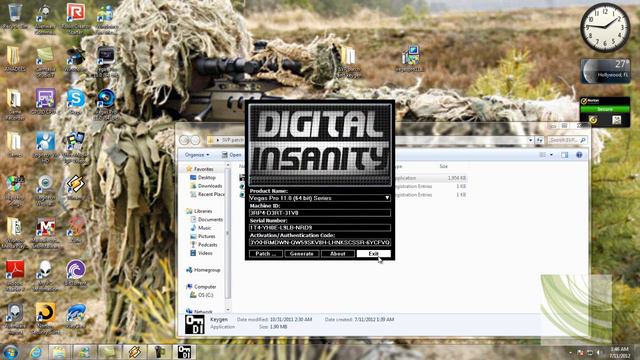The height and width of the screenshot is (360, 640).
Task: Click Open in Explorer toolbar
Action: [x=231, y=155]
